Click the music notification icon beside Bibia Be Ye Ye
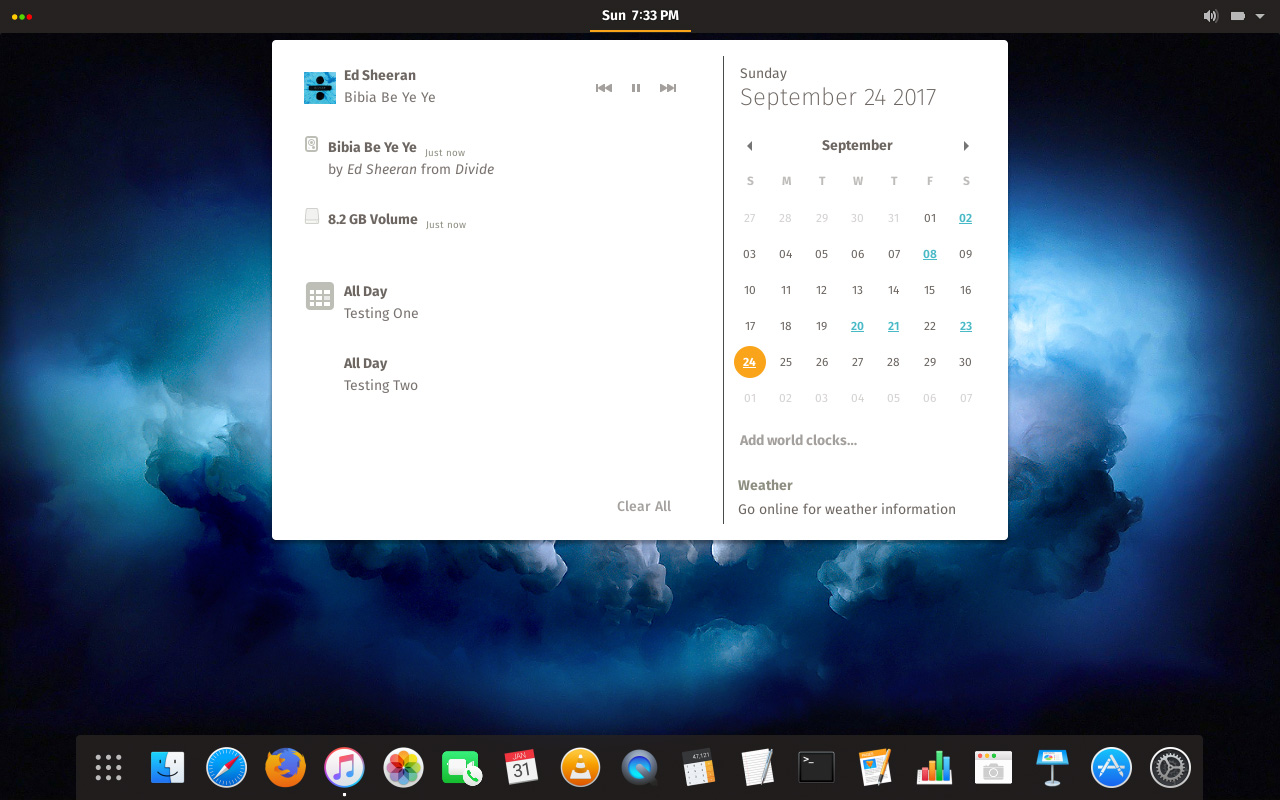 tap(312, 145)
